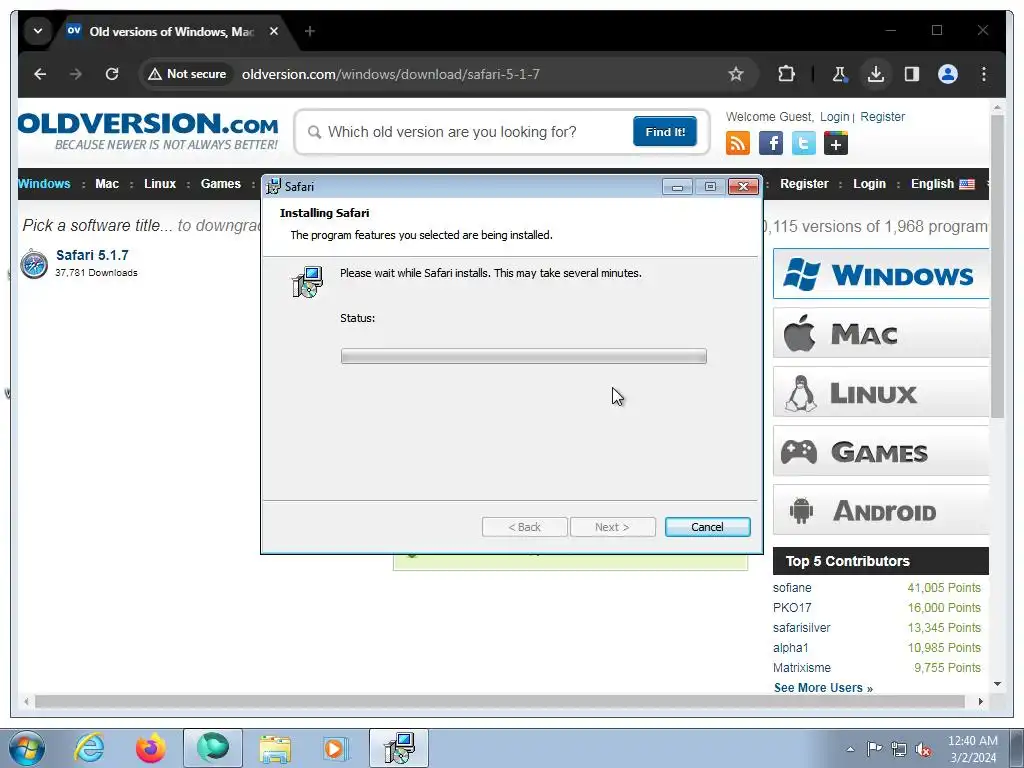Screen dimensions: 1024x768
Task: Select the Games platform banner
Action: coord(881,451)
